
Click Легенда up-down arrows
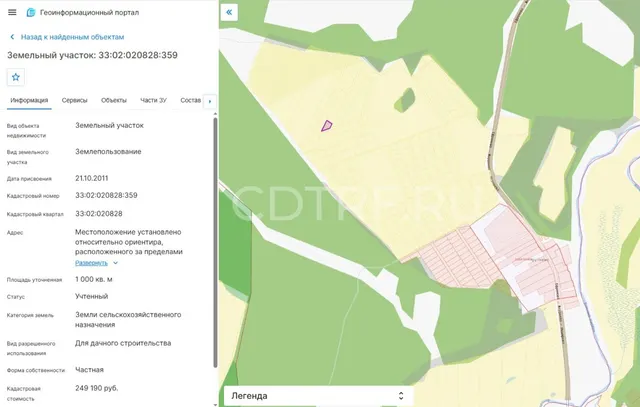click(401, 396)
